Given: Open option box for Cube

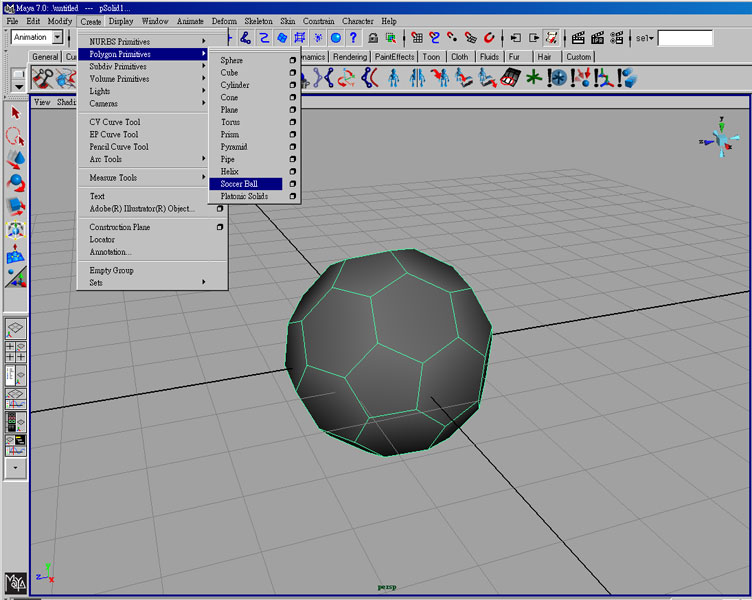Looking at the screenshot, I should 293,72.
